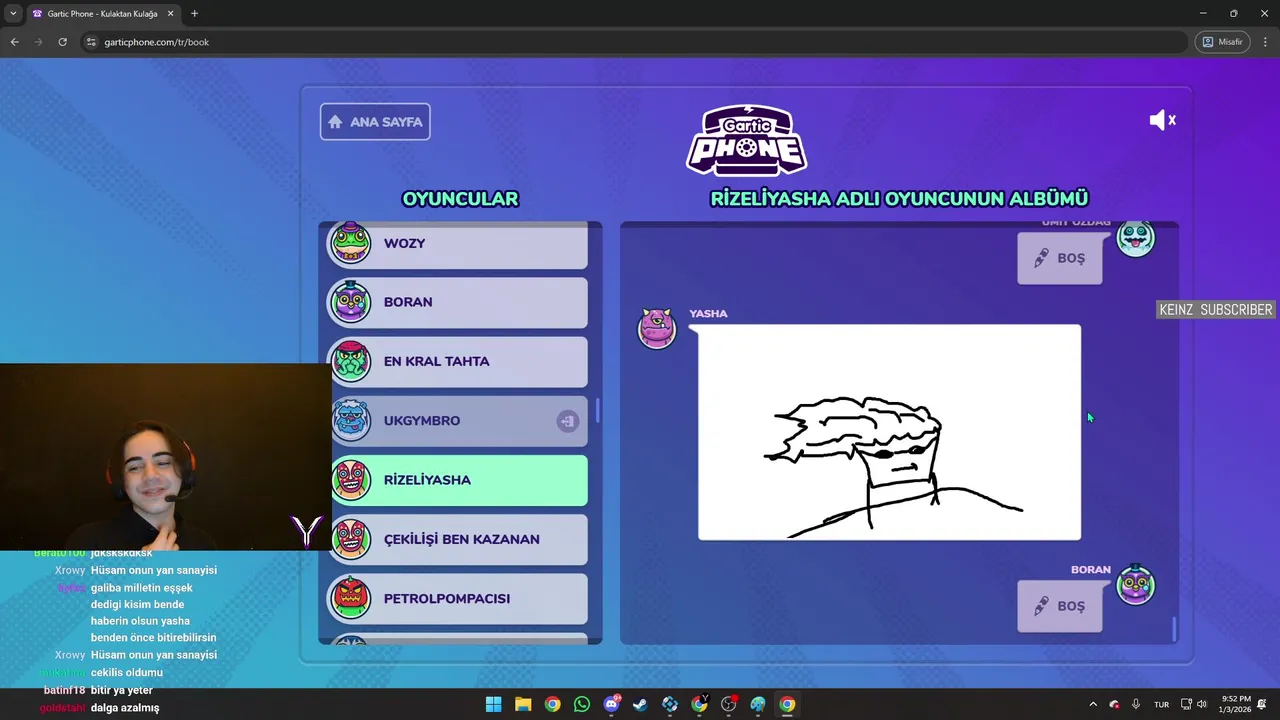Open the clock showing 9:52 PM
Viewport: 1280px width, 720px height.
click(1236, 704)
